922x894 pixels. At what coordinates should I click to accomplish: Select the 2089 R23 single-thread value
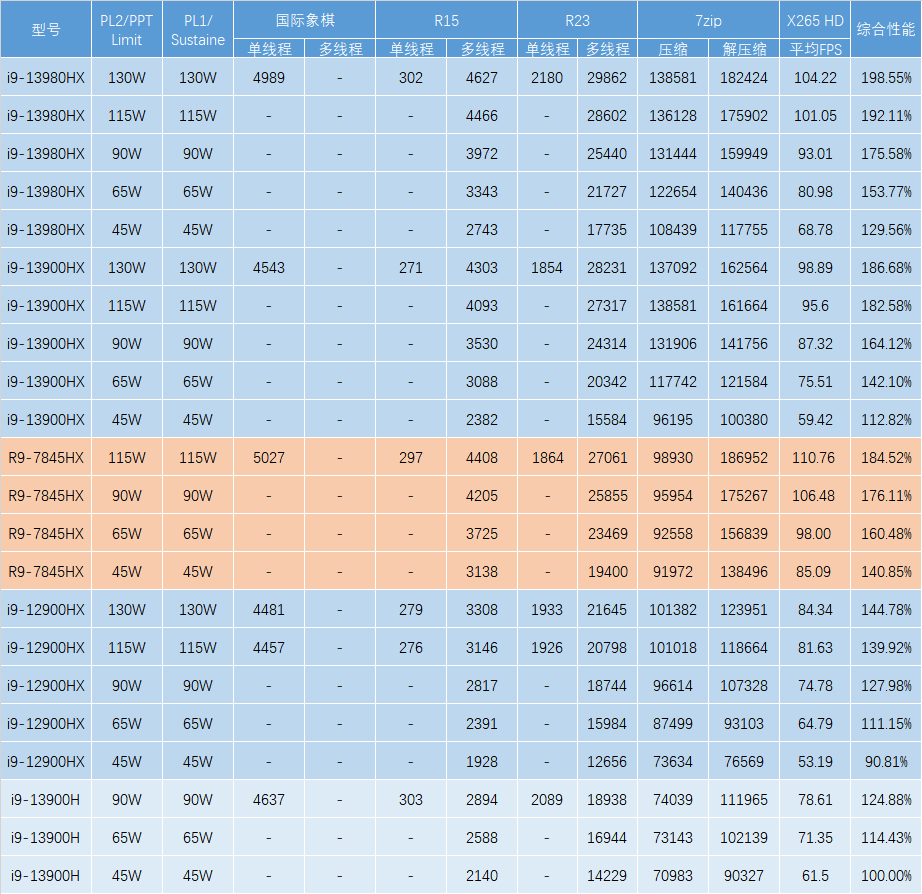[547, 799]
